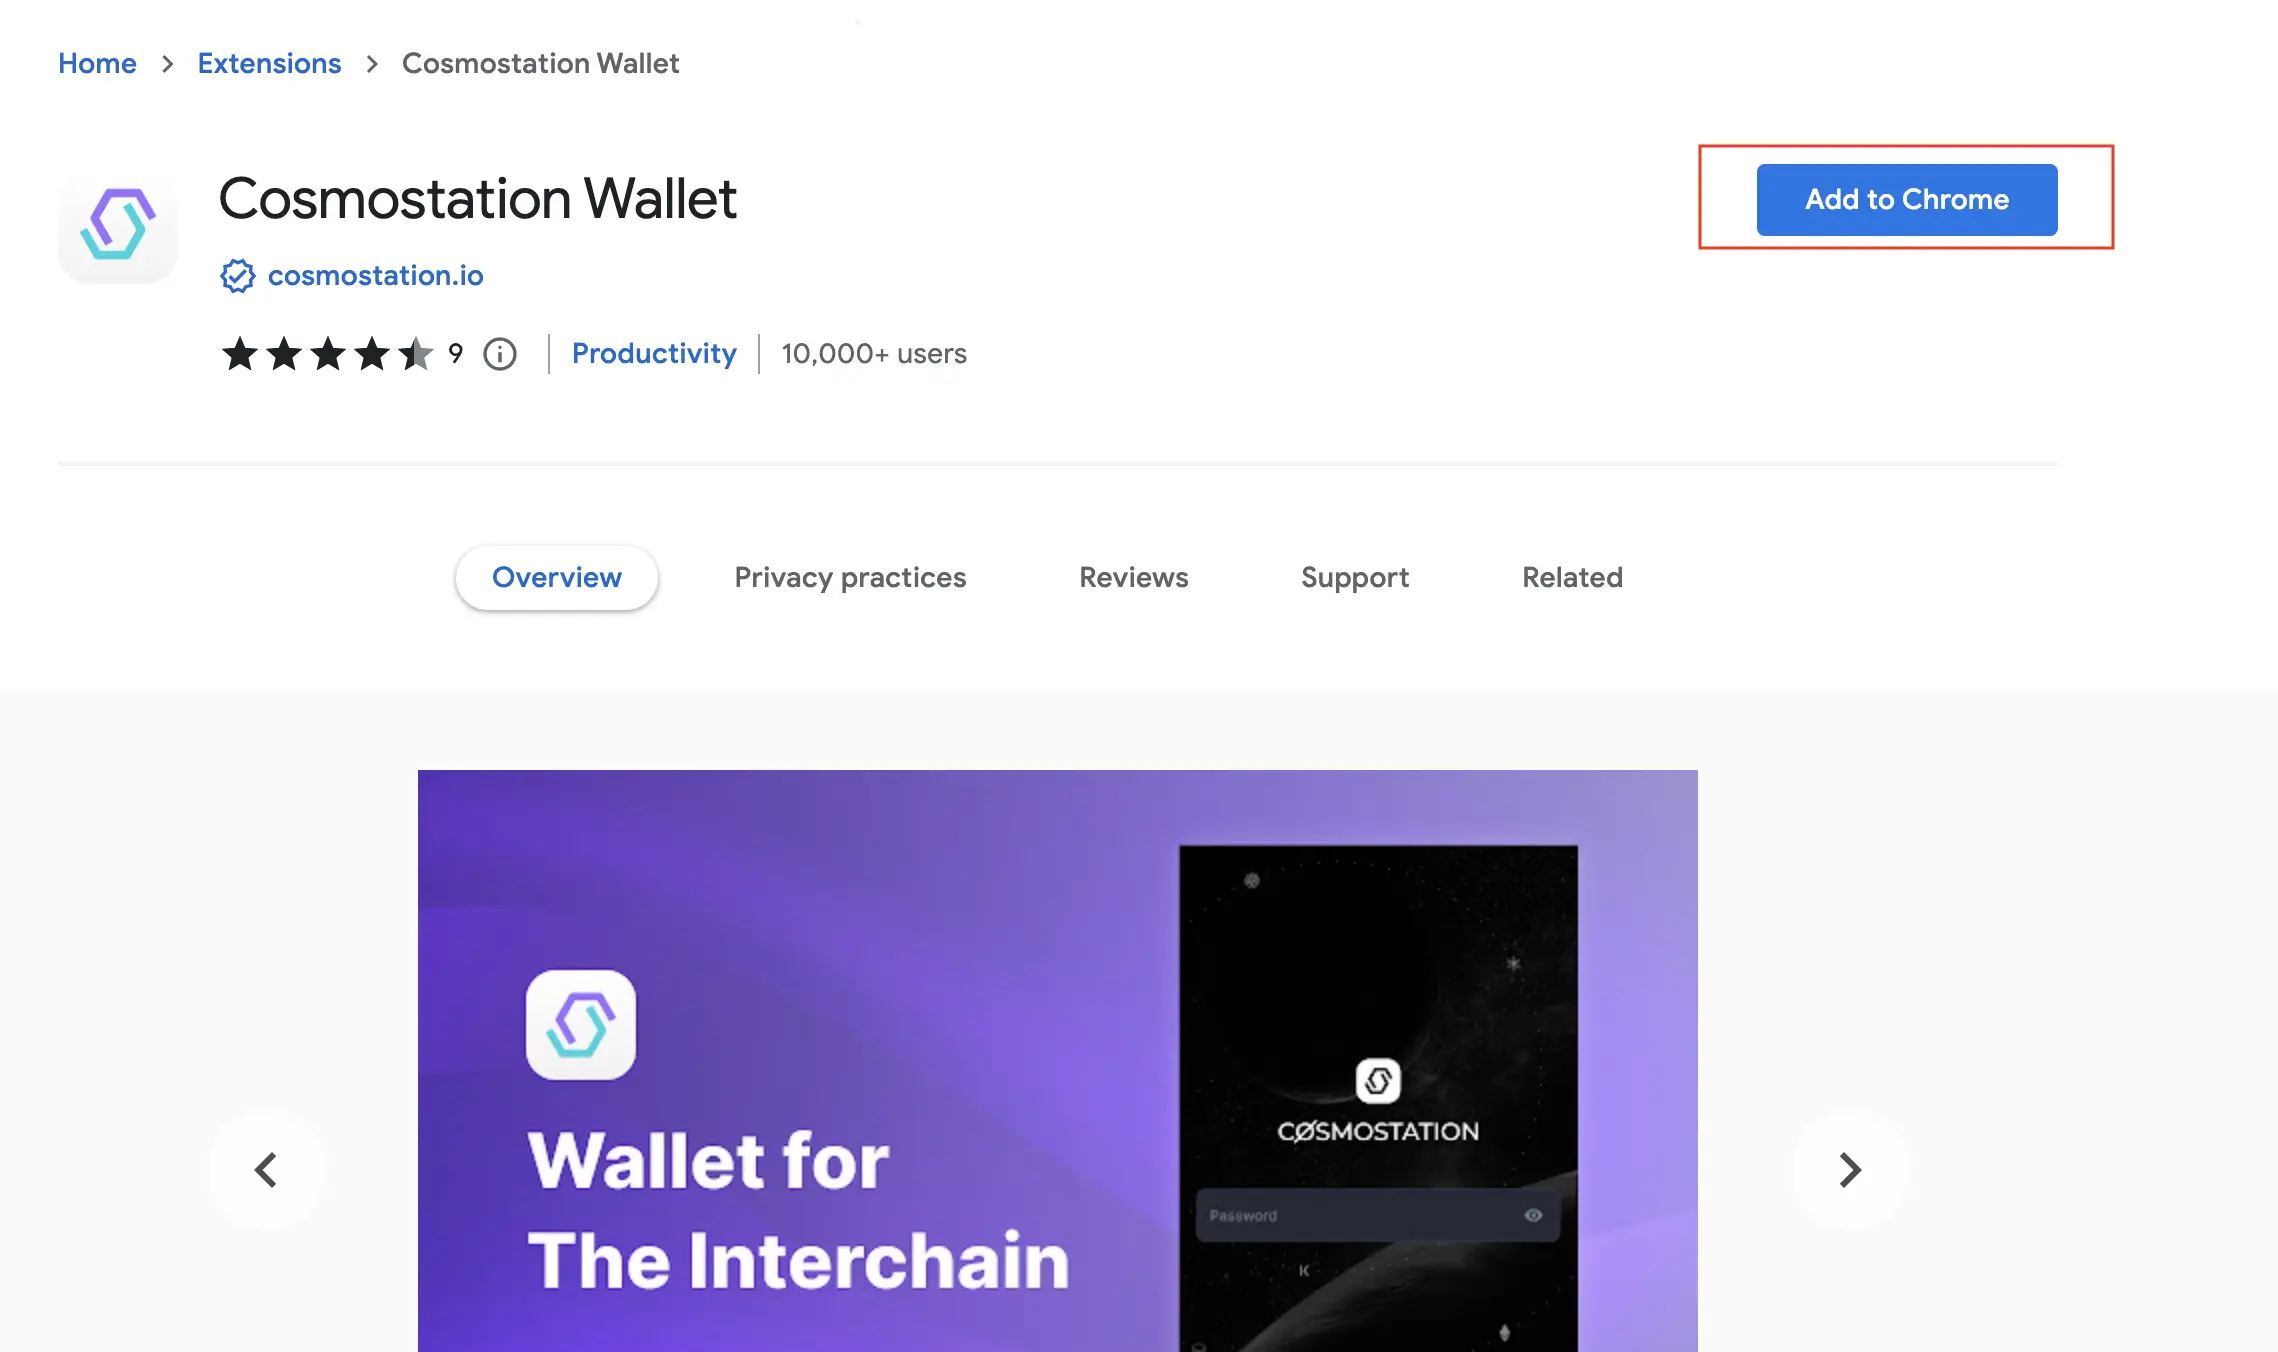Click the first star in the rating
2278x1352 pixels.
coord(239,354)
